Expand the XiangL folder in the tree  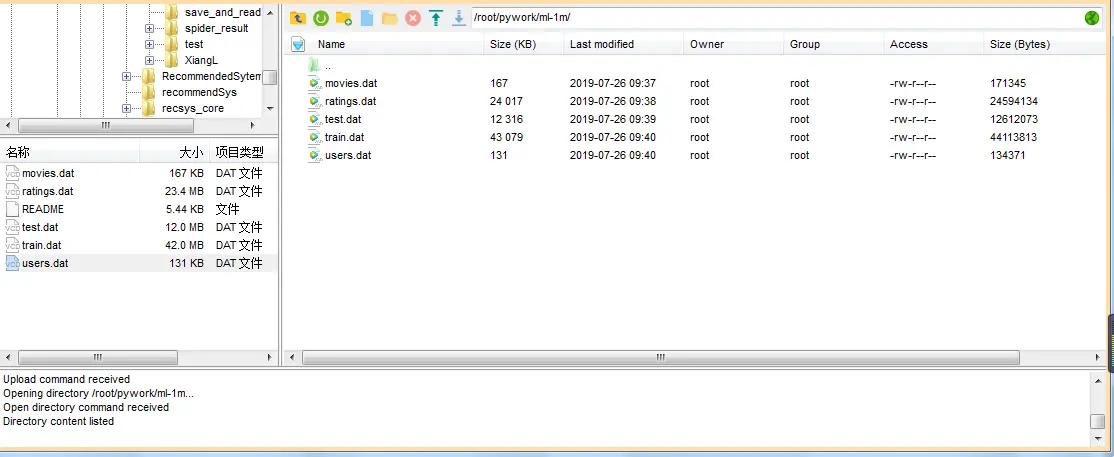149,61
